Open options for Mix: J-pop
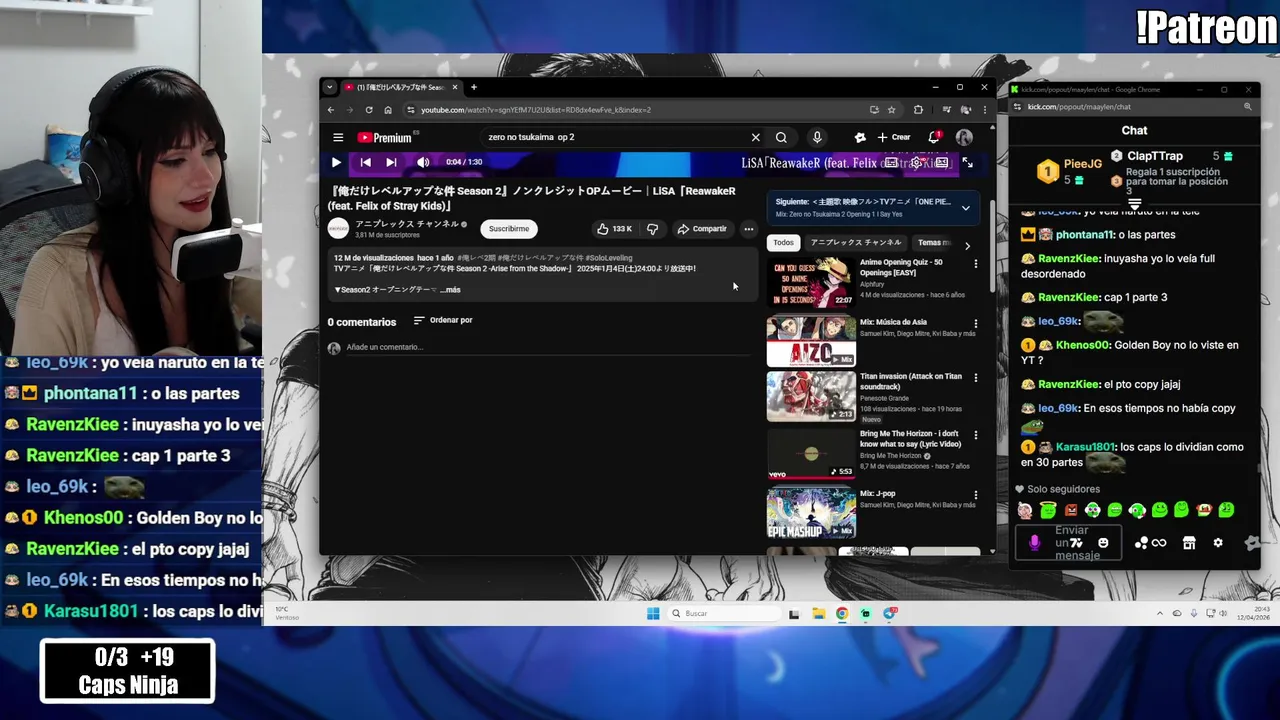 (976, 495)
